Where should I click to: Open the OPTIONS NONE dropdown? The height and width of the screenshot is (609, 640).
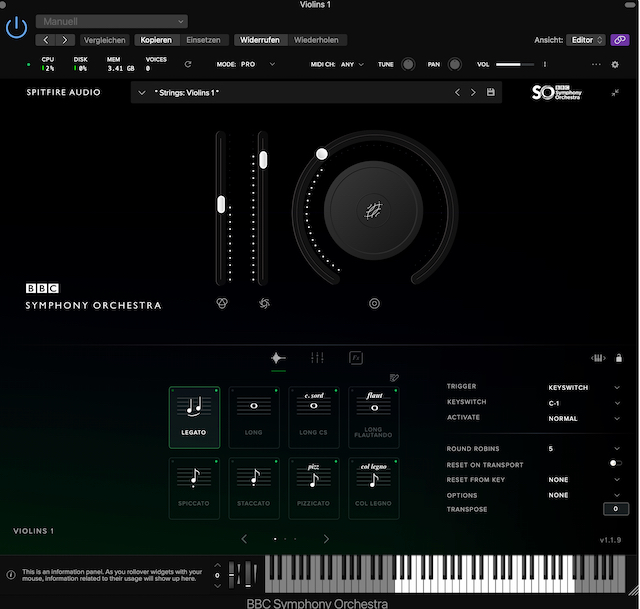coord(584,495)
